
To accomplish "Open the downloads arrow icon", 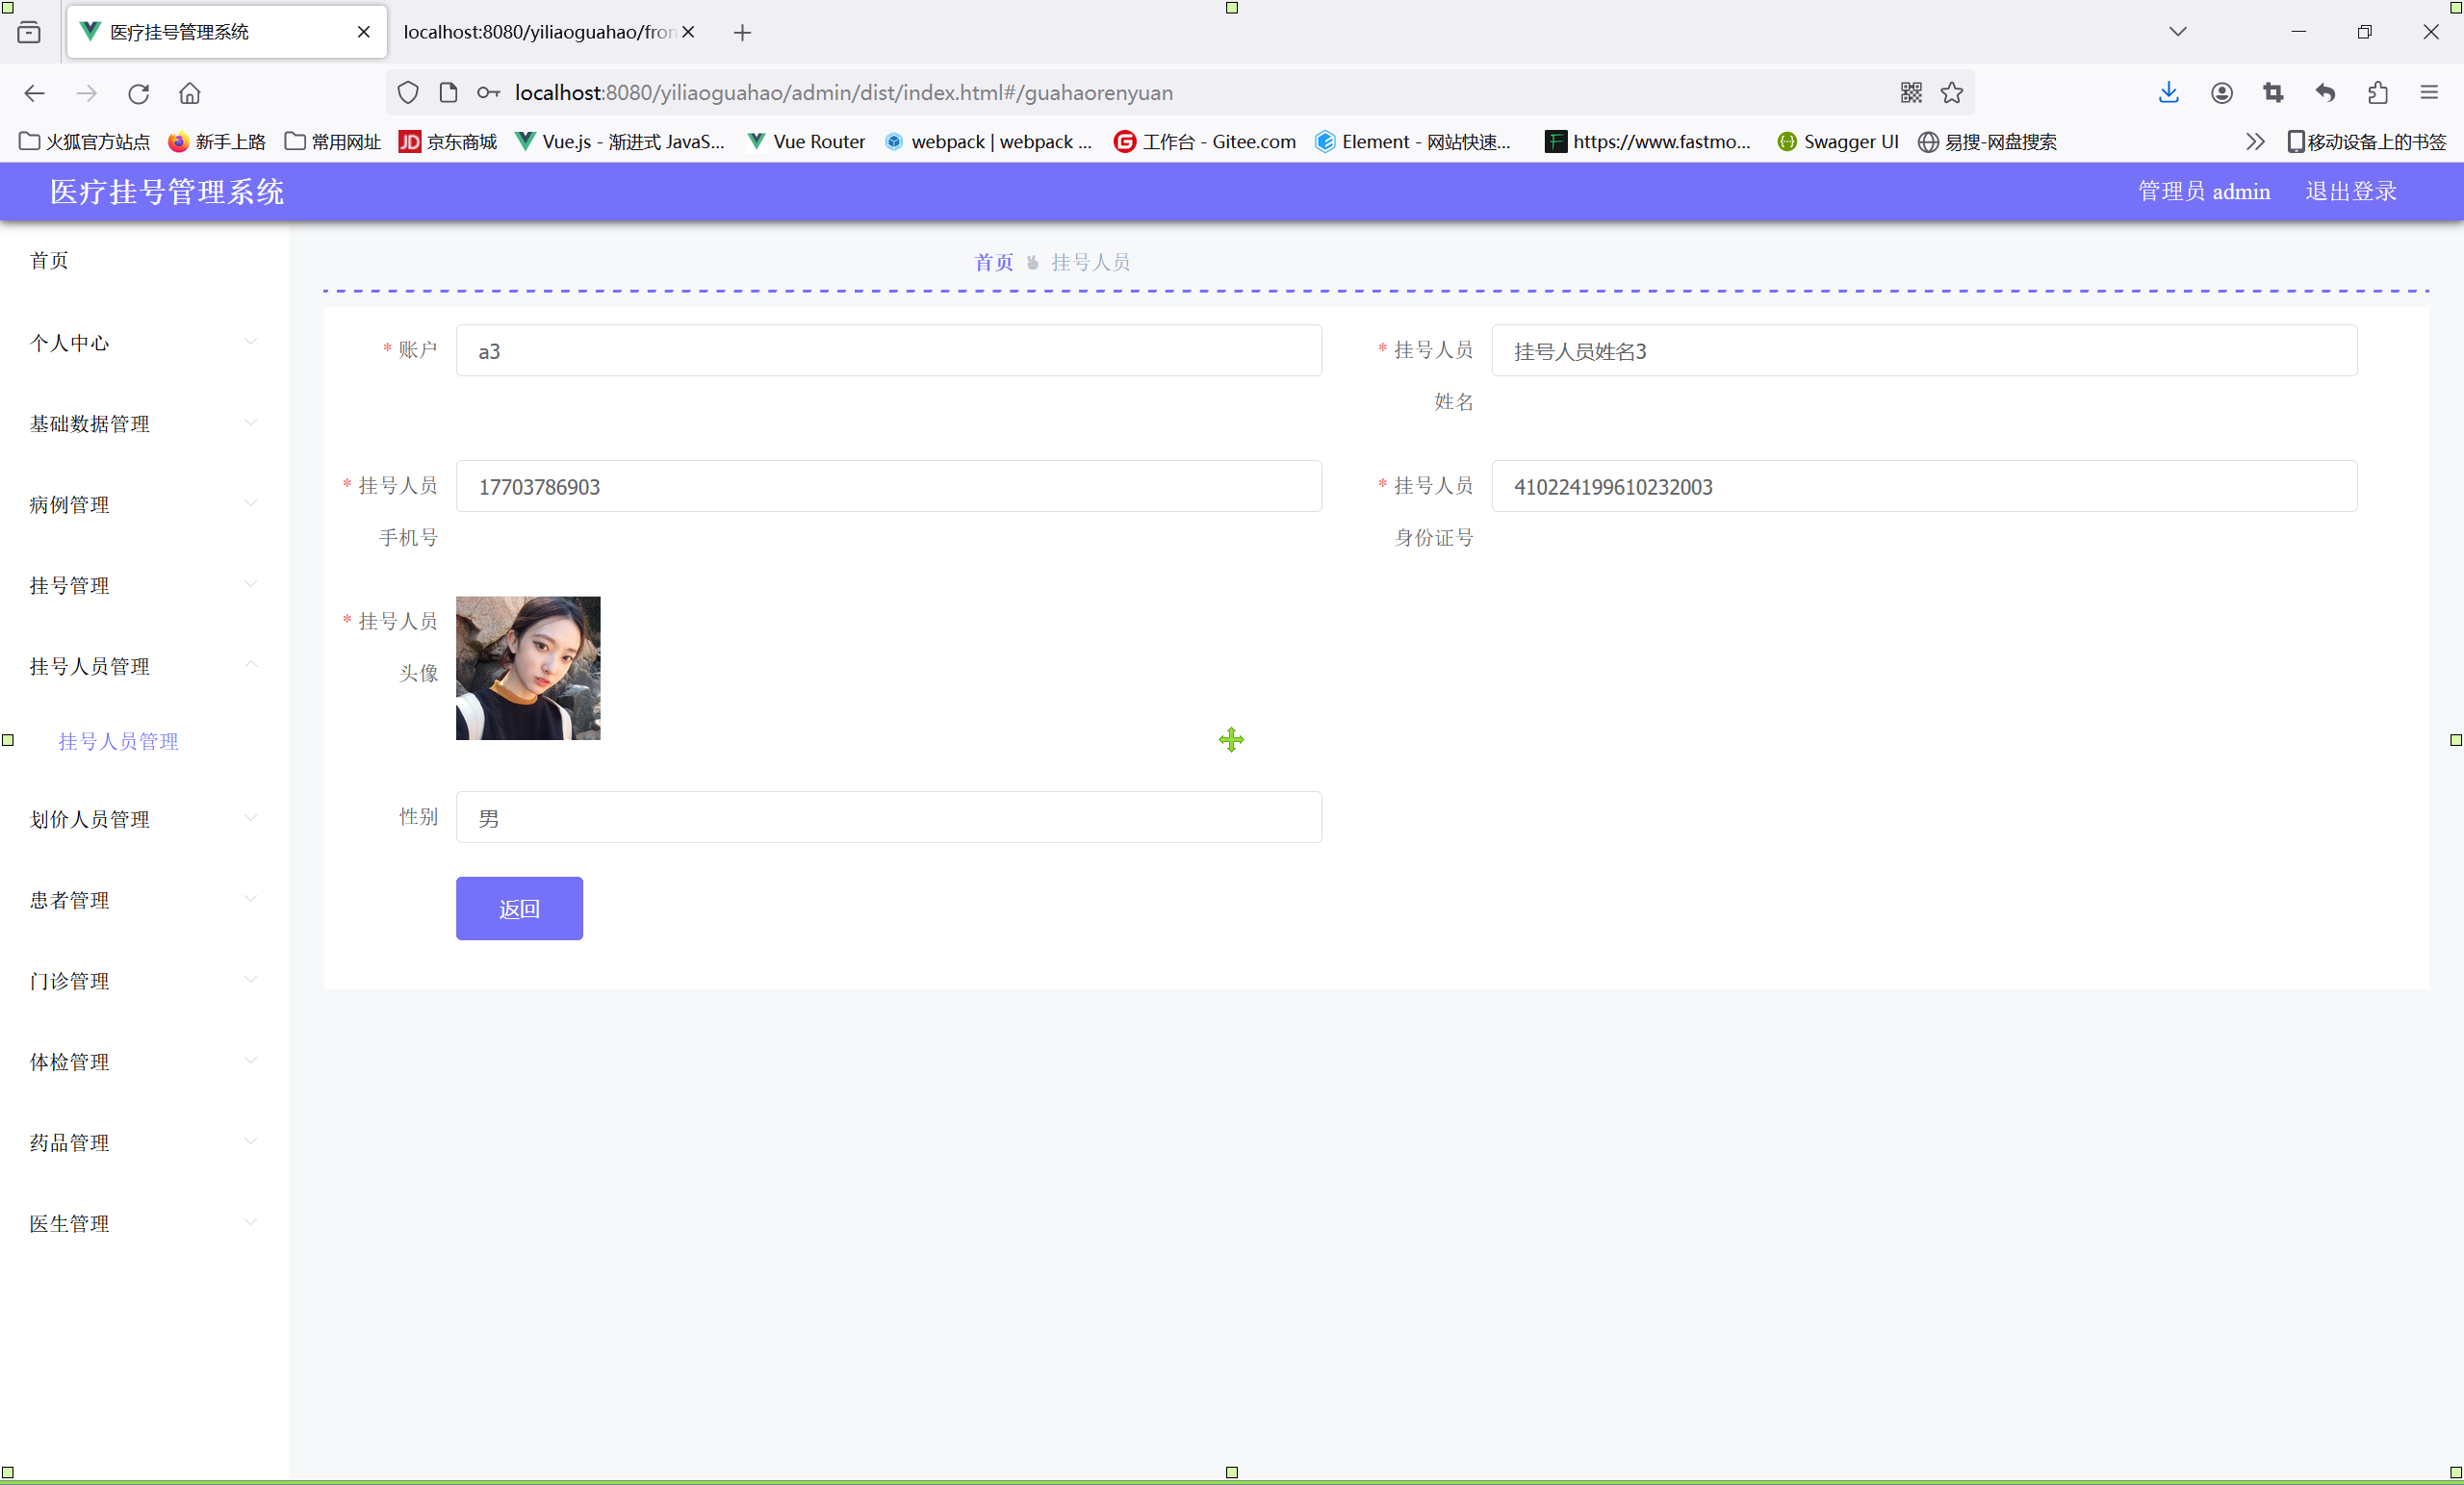I will [x=2168, y=93].
